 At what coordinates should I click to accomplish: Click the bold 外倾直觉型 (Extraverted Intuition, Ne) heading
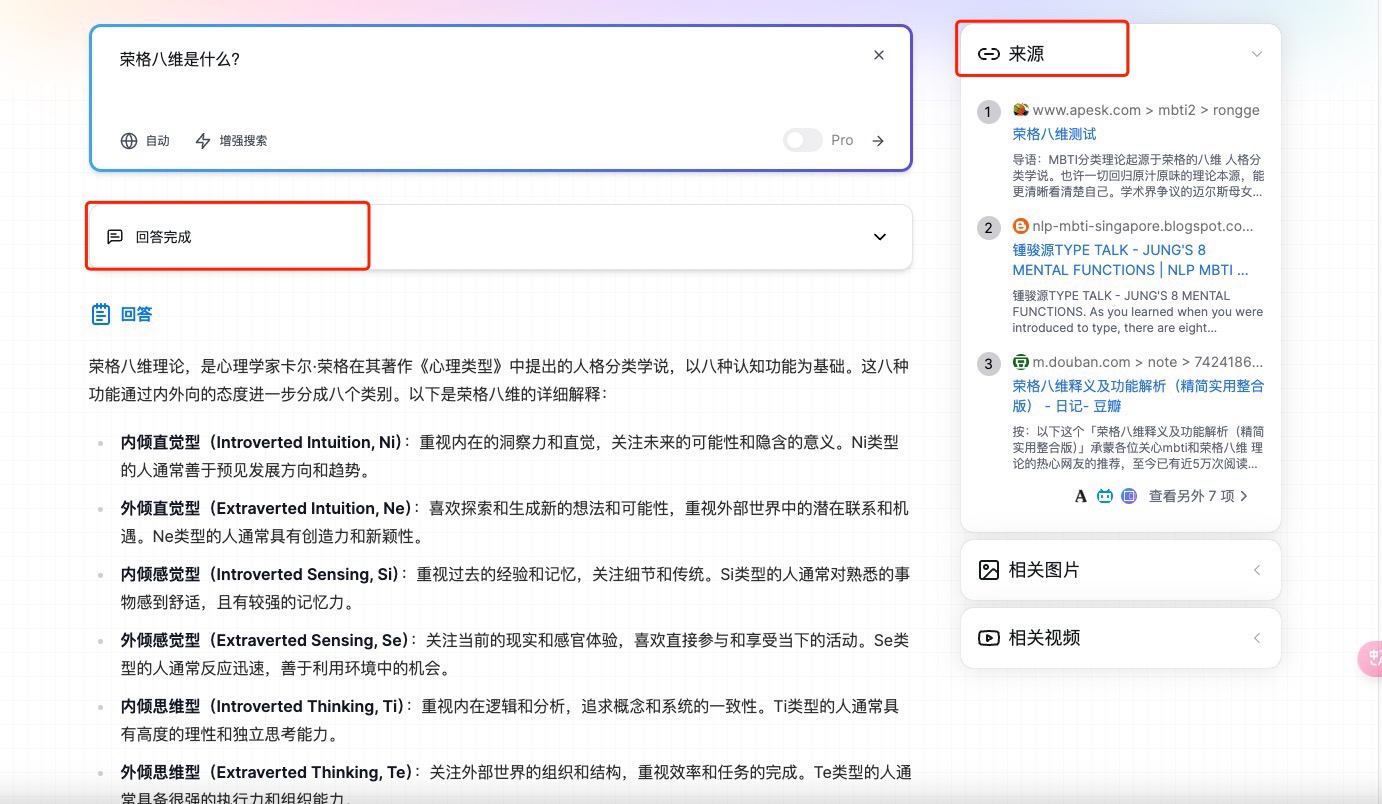[266, 508]
